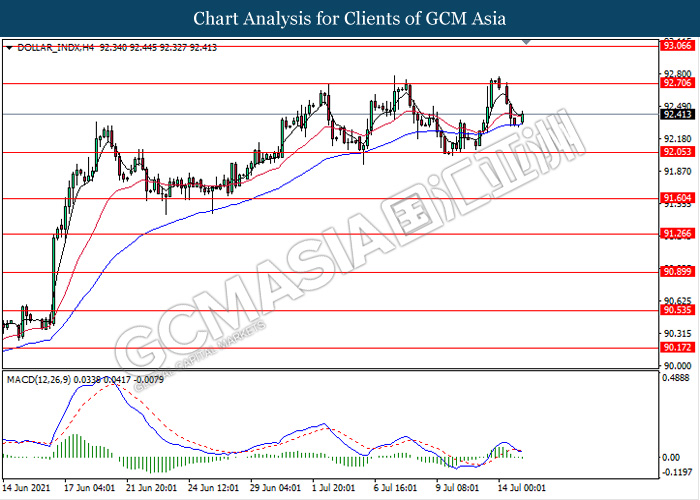Viewport: 700px width, 500px height.
Task: Select the 92.053 support price label
Action: [x=677, y=152]
